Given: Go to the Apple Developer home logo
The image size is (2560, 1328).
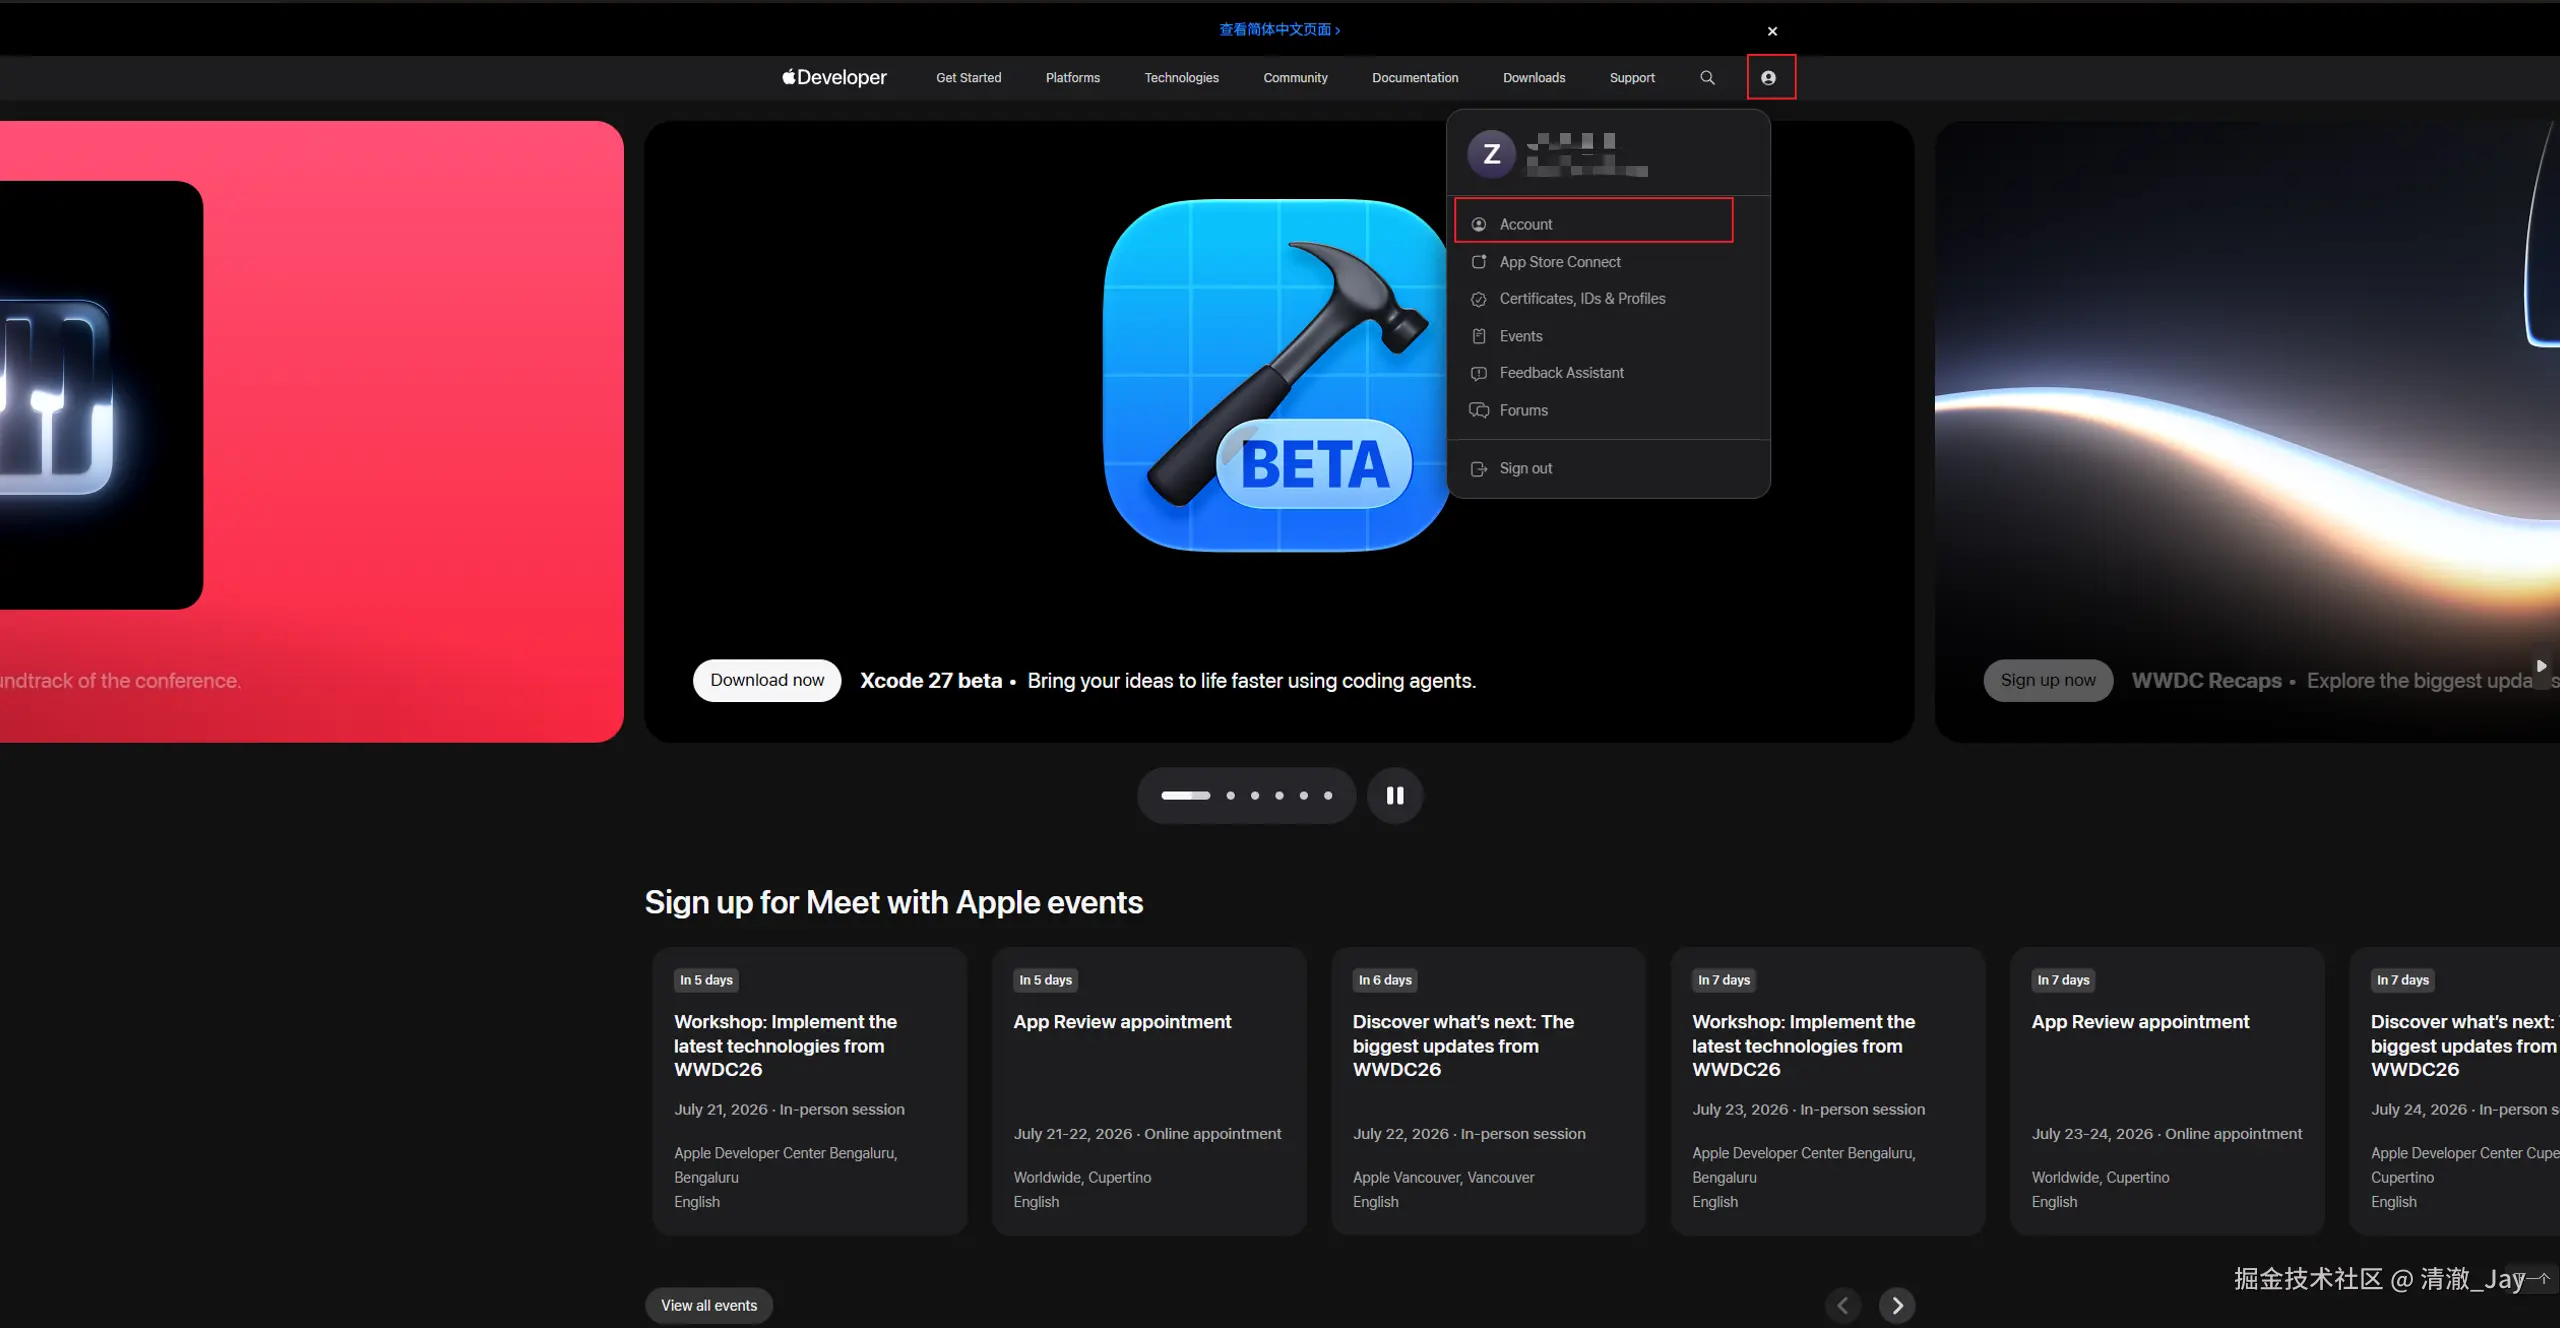Looking at the screenshot, I should [x=834, y=78].
